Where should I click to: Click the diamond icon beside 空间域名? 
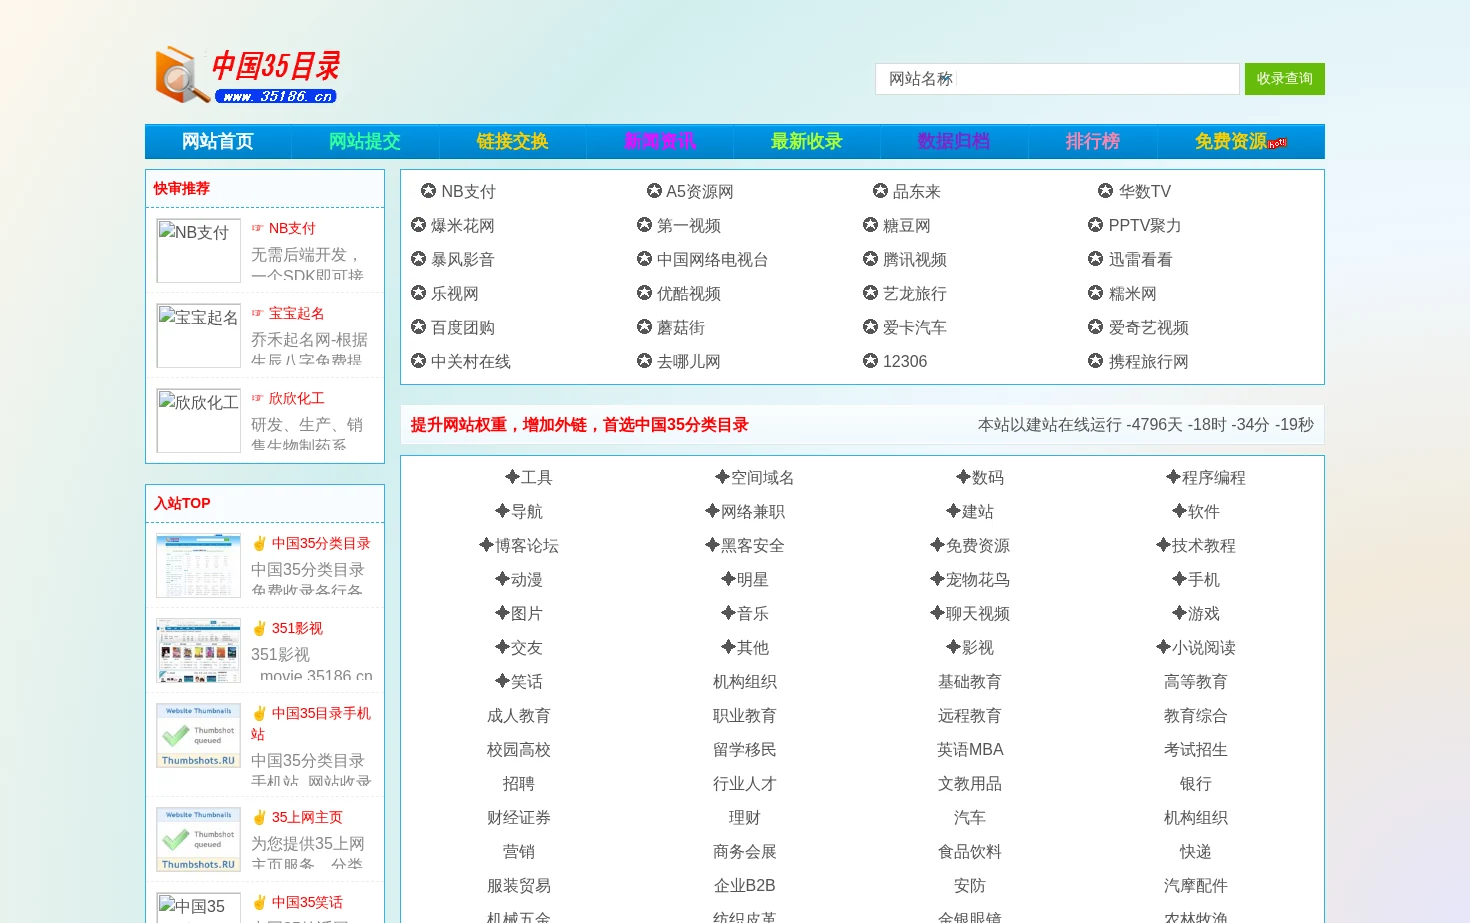coord(722,477)
